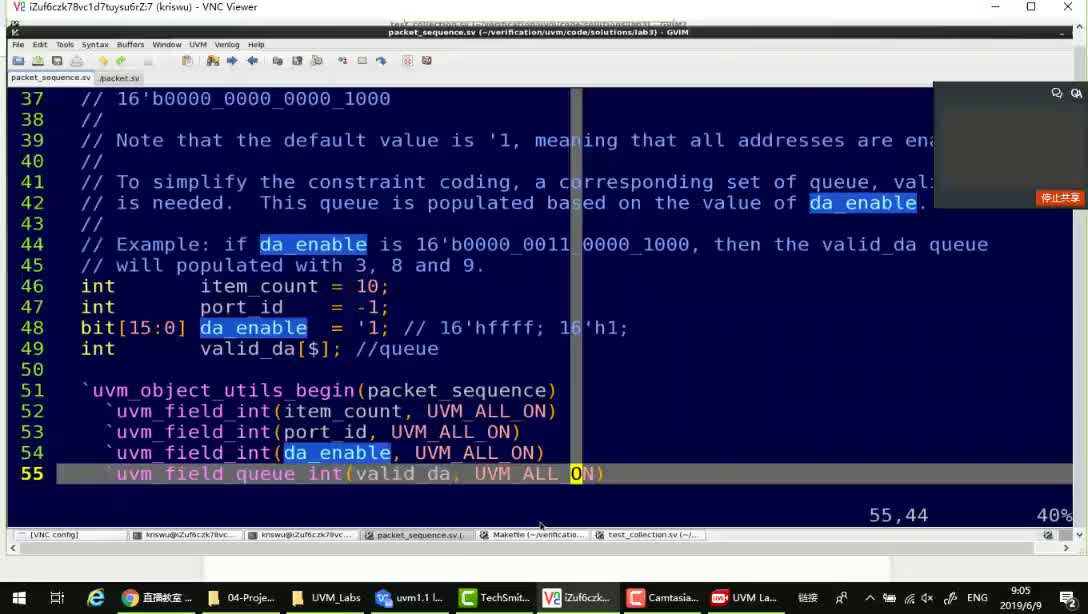Open the UVM menu
1088x614 pixels.
tap(198, 44)
